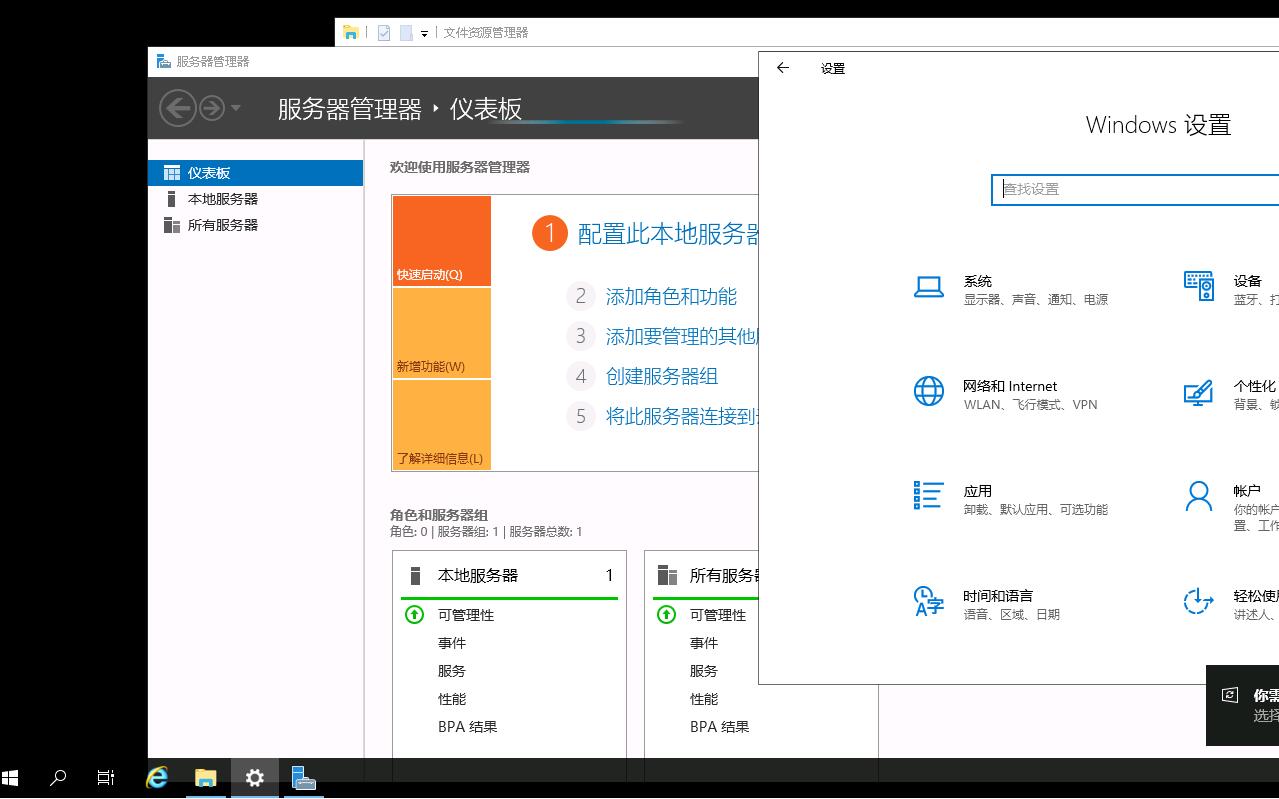Open the 快速启动(Q) tile
The height and width of the screenshot is (799, 1279).
(x=442, y=241)
